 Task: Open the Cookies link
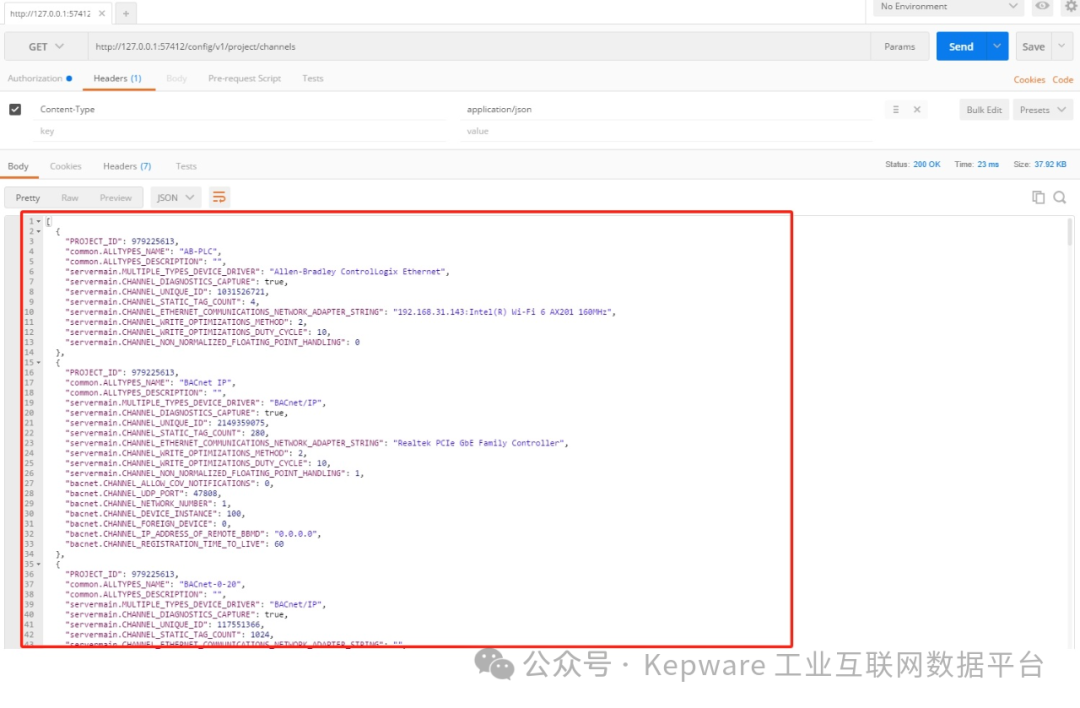point(1029,80)
